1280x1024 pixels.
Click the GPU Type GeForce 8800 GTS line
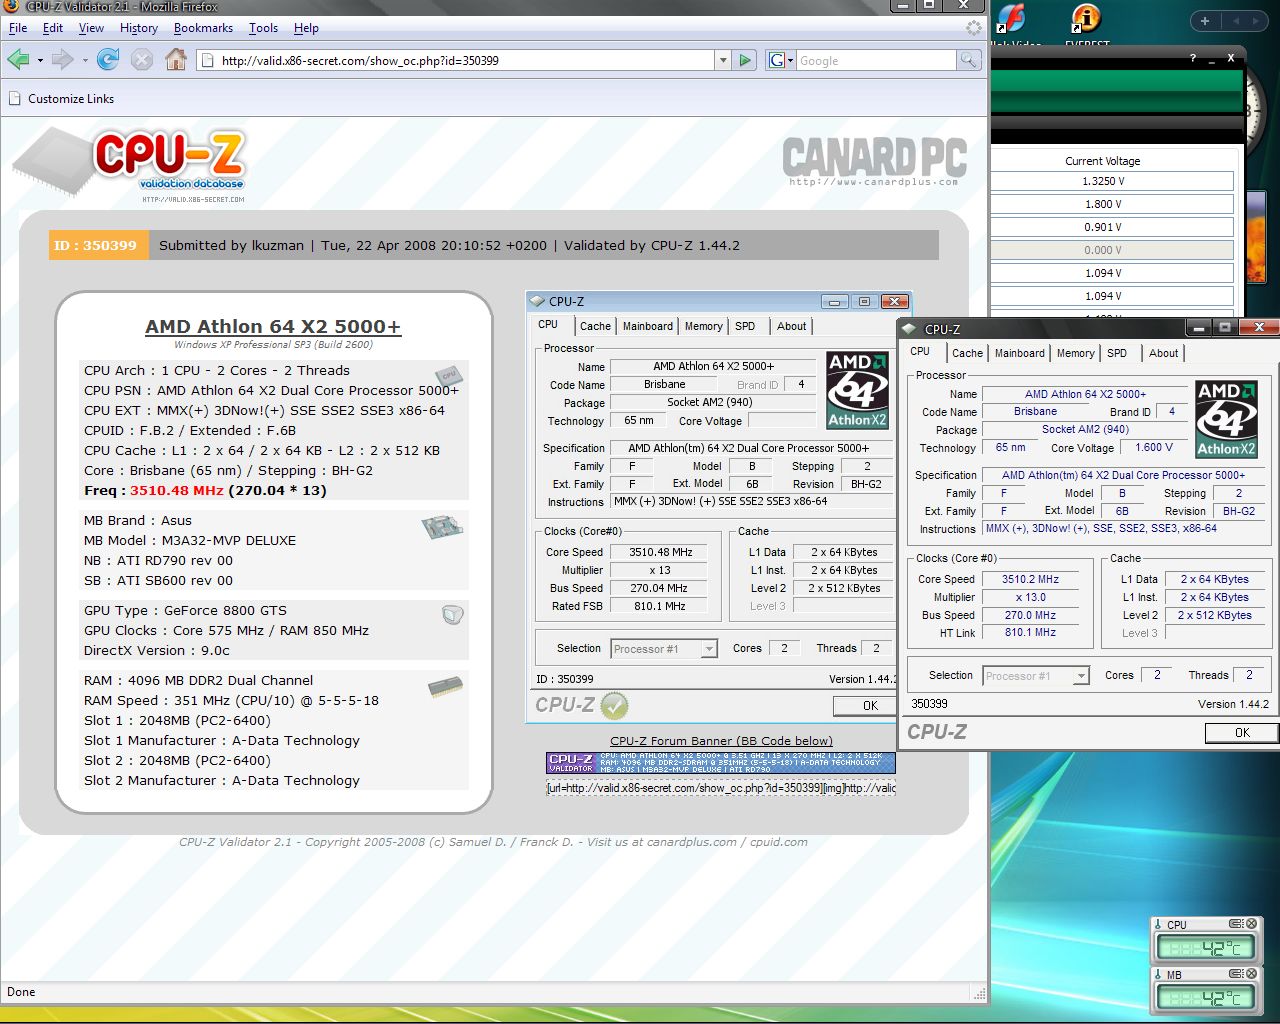[x=185, y=610]
